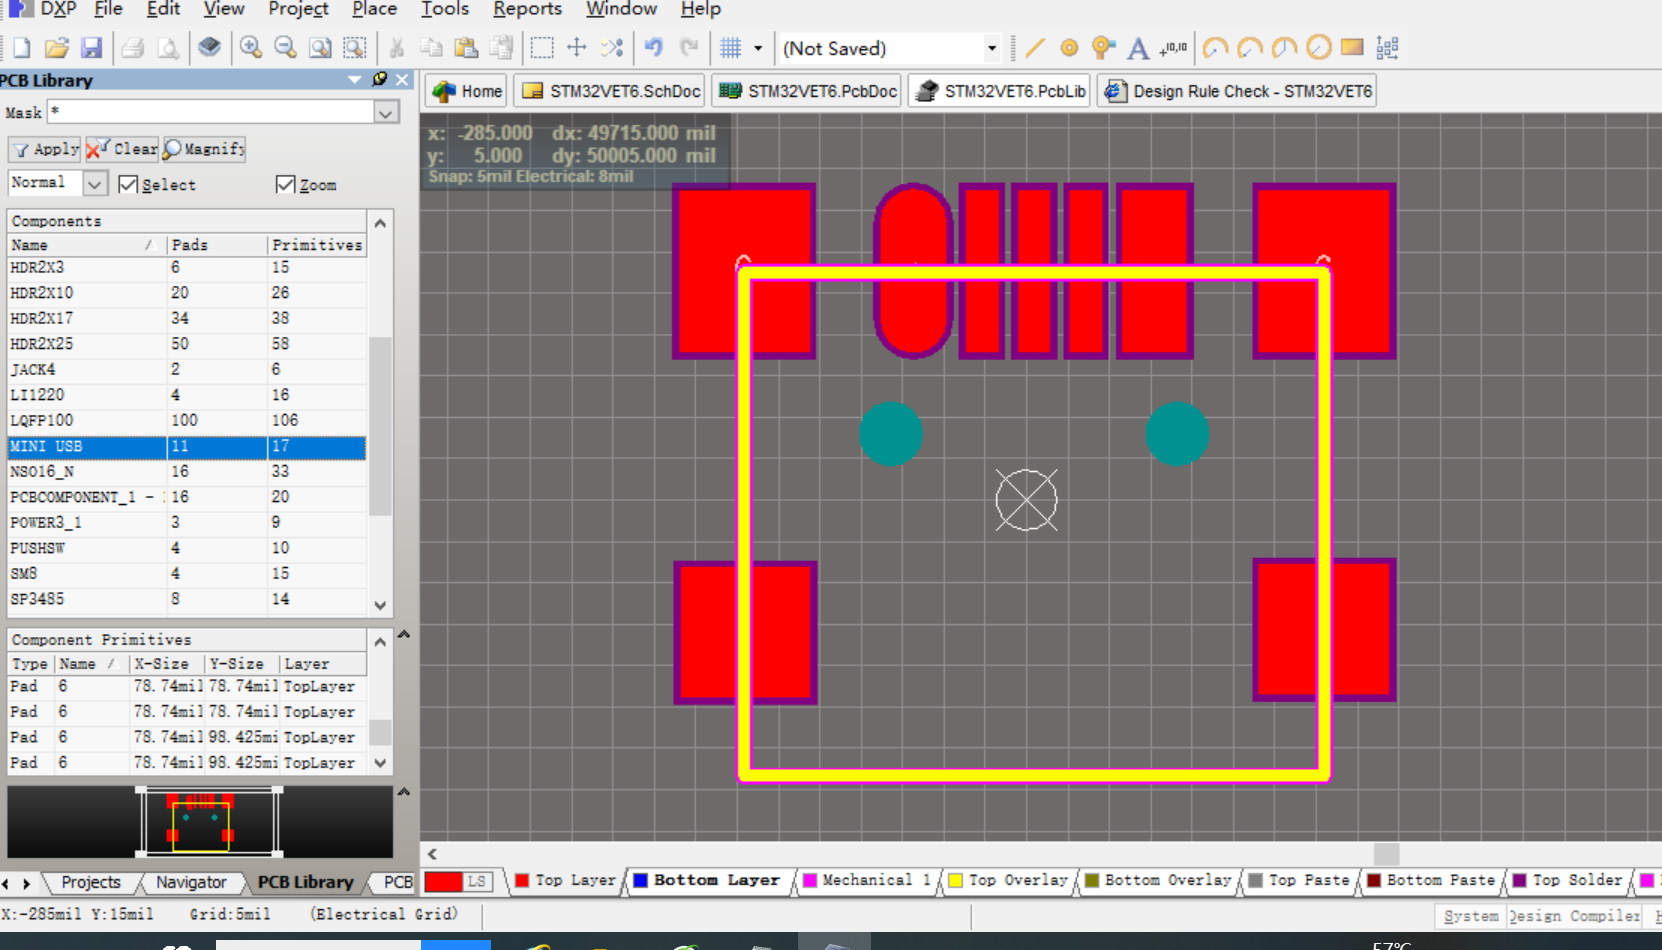The width and height of the screenshot is (1662, 950).
Task: Click the footprint preview thumbnail
Action: [x=201, y=822]
